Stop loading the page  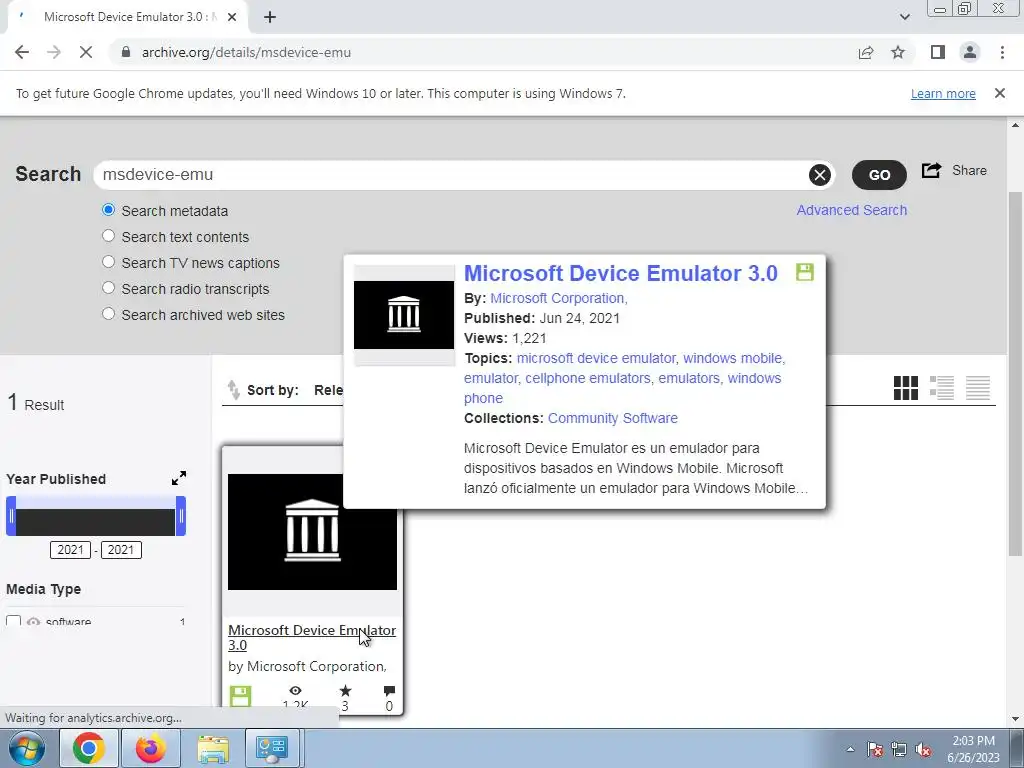[x=86, y=52]
